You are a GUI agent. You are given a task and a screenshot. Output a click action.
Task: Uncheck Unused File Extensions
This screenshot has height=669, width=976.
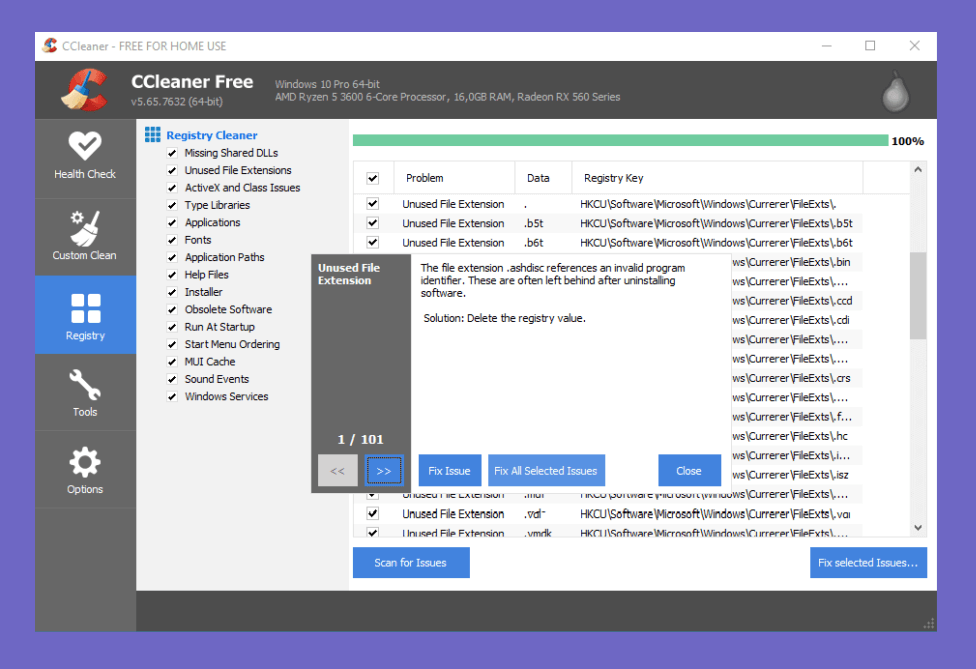(172, 171)
